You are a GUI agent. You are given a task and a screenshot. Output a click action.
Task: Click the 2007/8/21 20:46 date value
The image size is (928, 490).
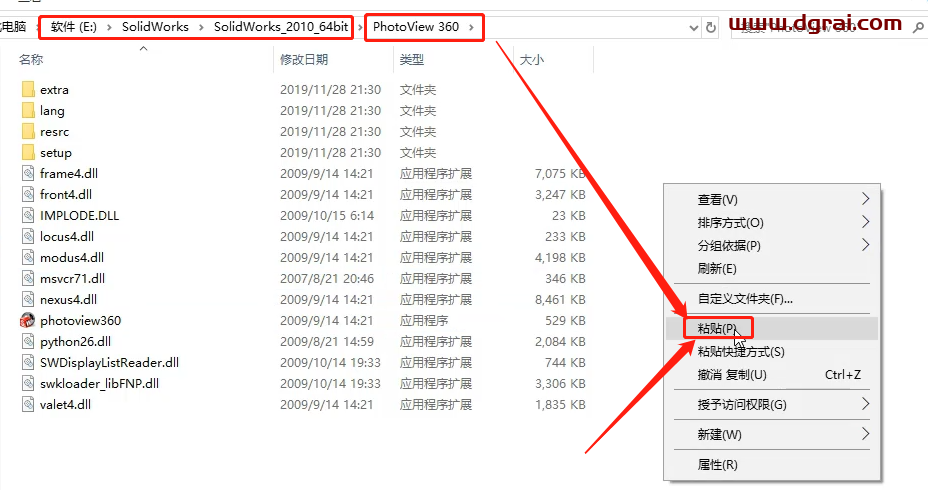[327, 279]
